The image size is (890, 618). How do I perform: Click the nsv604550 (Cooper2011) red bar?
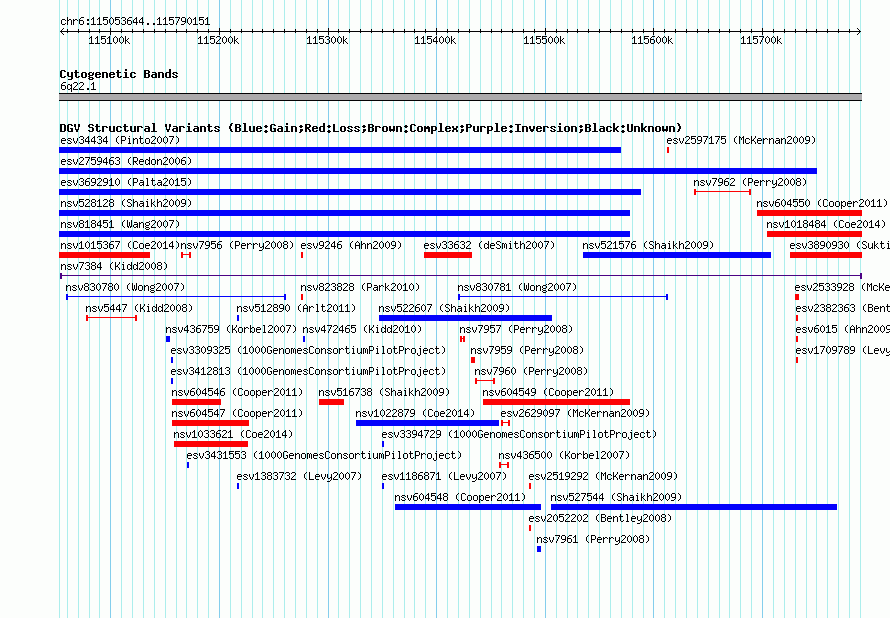point(809,213)
